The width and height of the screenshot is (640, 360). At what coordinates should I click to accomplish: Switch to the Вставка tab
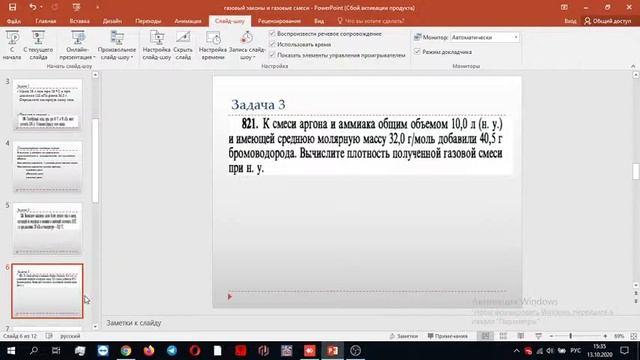coord(80,21)
